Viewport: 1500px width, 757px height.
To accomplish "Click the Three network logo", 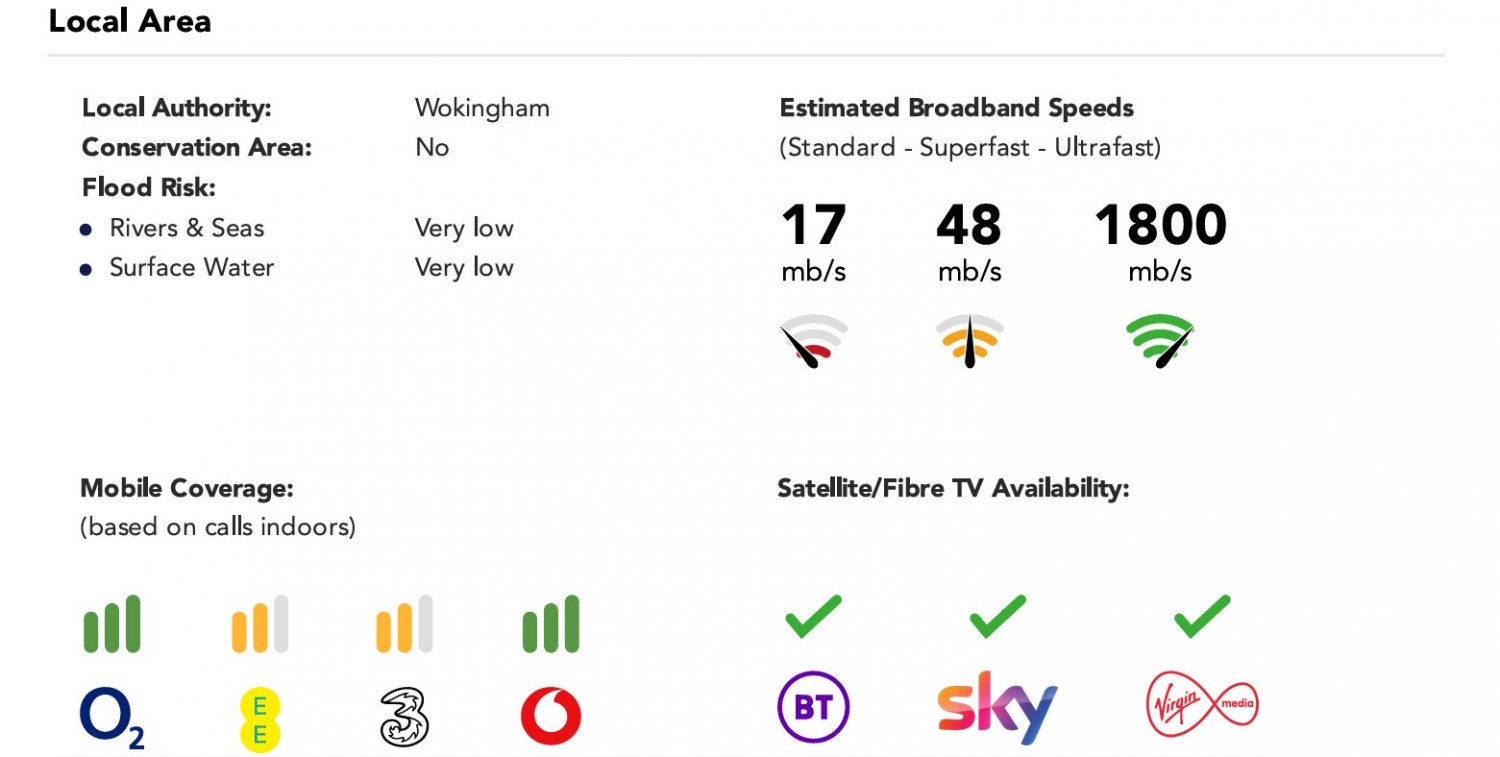I will tap(404, 718).
